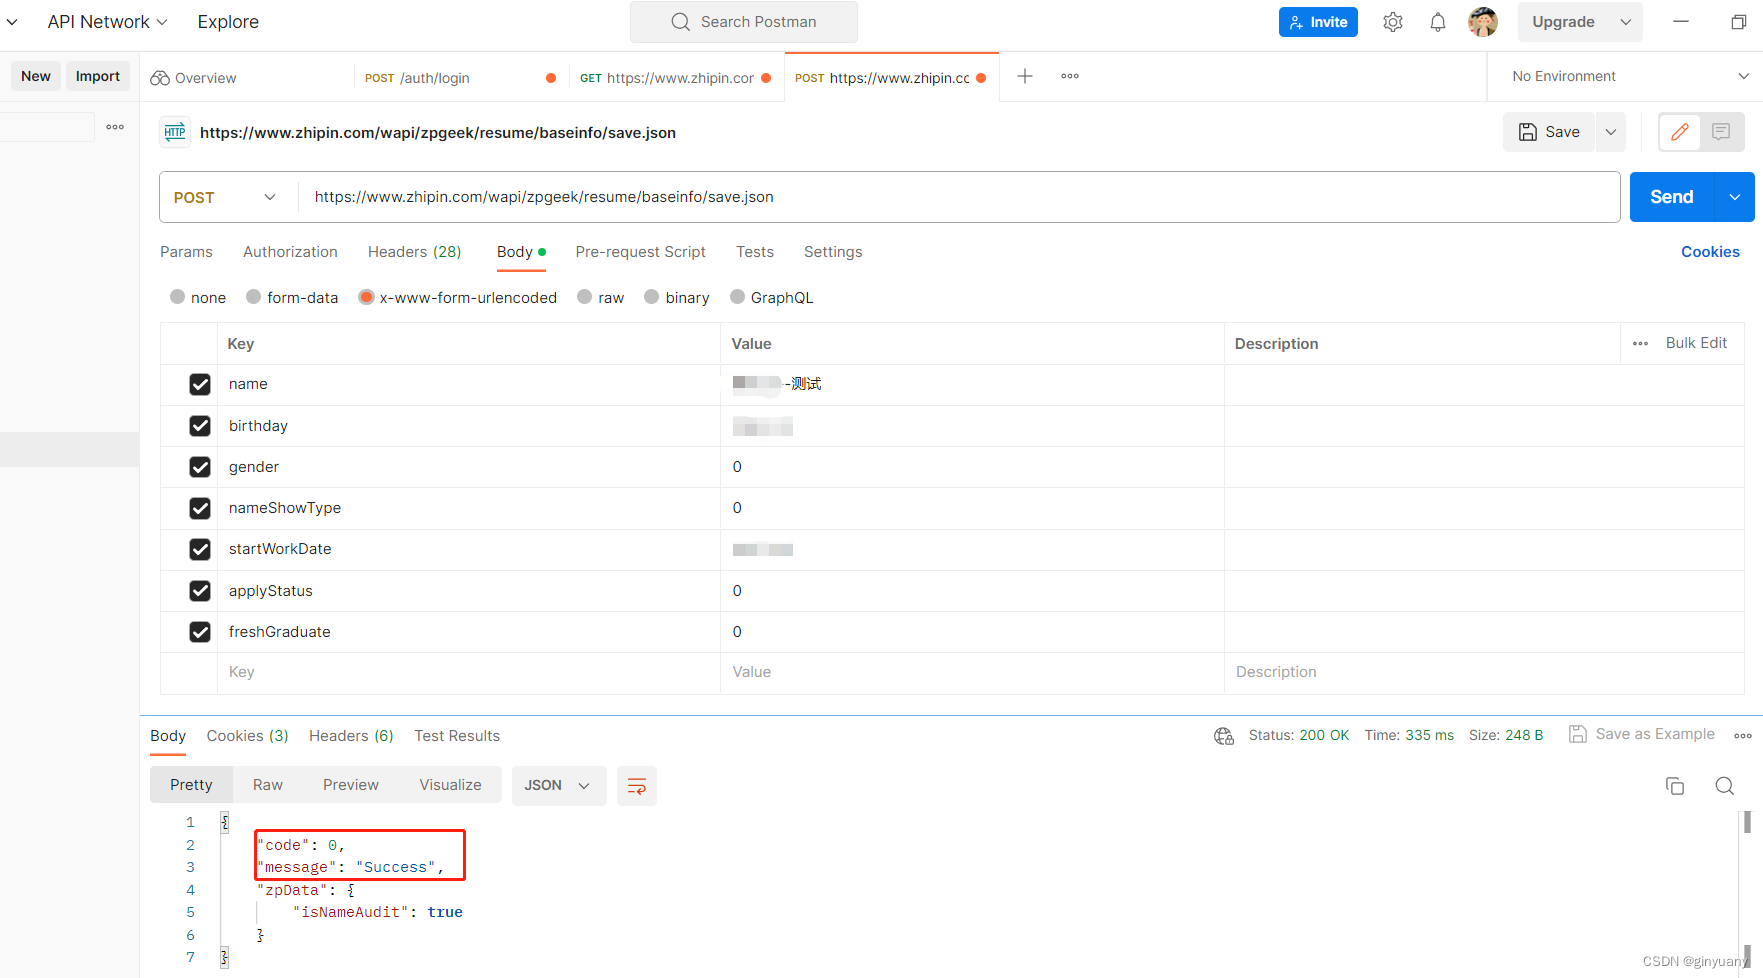The height and width of the screenshot is (978, 1763).
Task: Open the Pre-request Script tab
Action: (640, 252)
